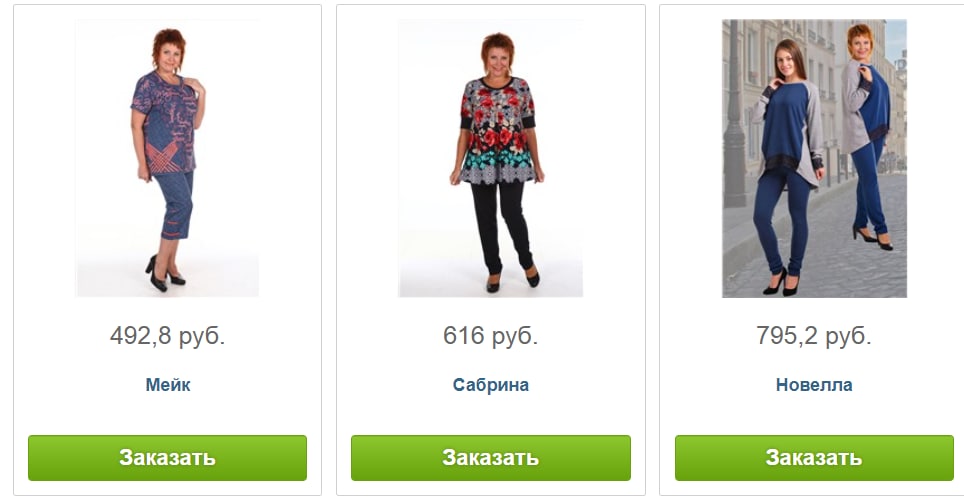964x497 pixels.
Task: Hit the Заказать button for Новелла
Action: (x=814, y=458)
